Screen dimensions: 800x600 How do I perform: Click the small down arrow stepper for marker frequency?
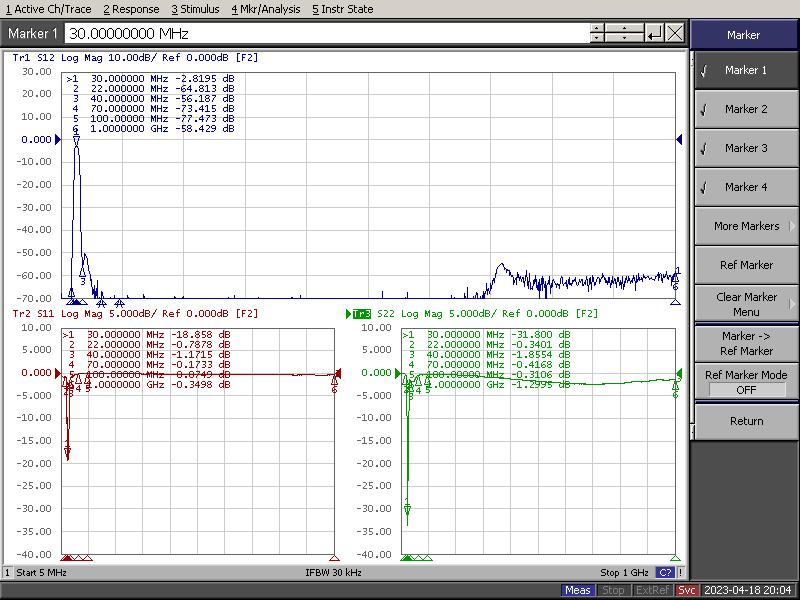[598, 39]
